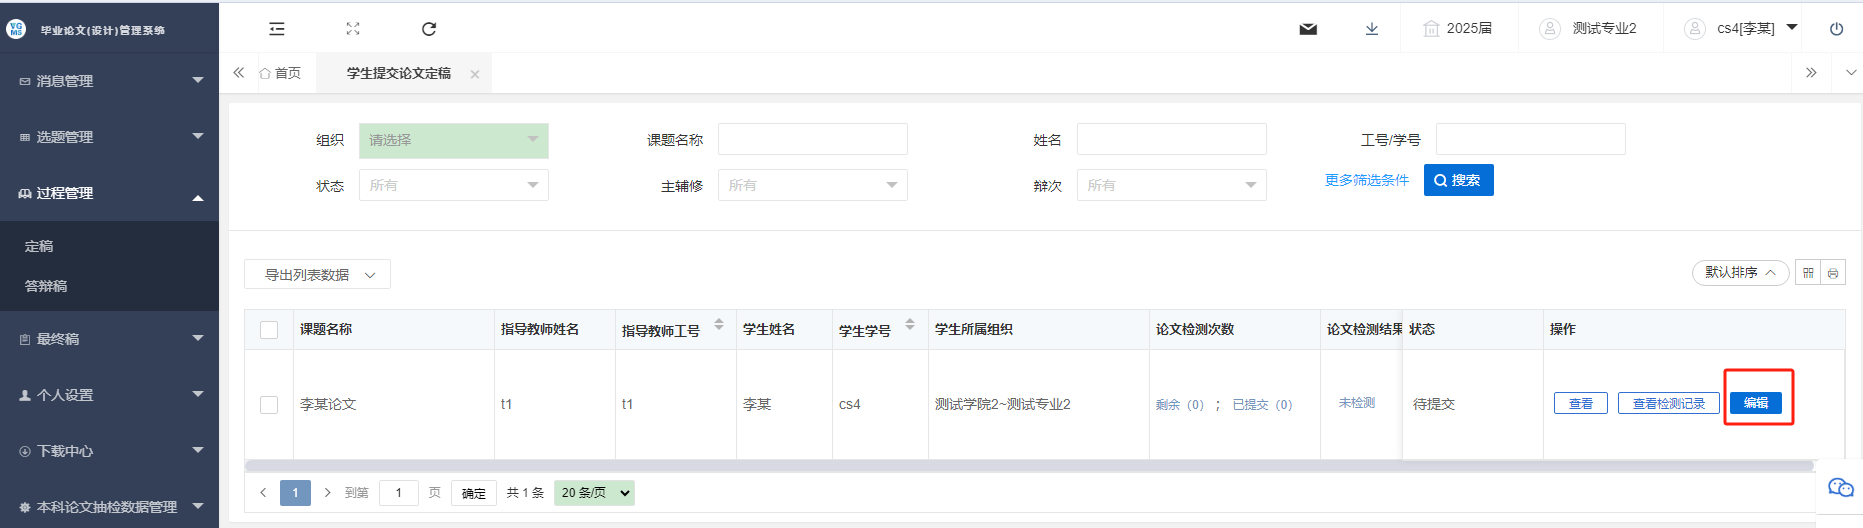This screenshot has height=528, width=1863.
Task: Open the chat bubble support icon
Action: pyautogui.click(x=1841, y=487)
